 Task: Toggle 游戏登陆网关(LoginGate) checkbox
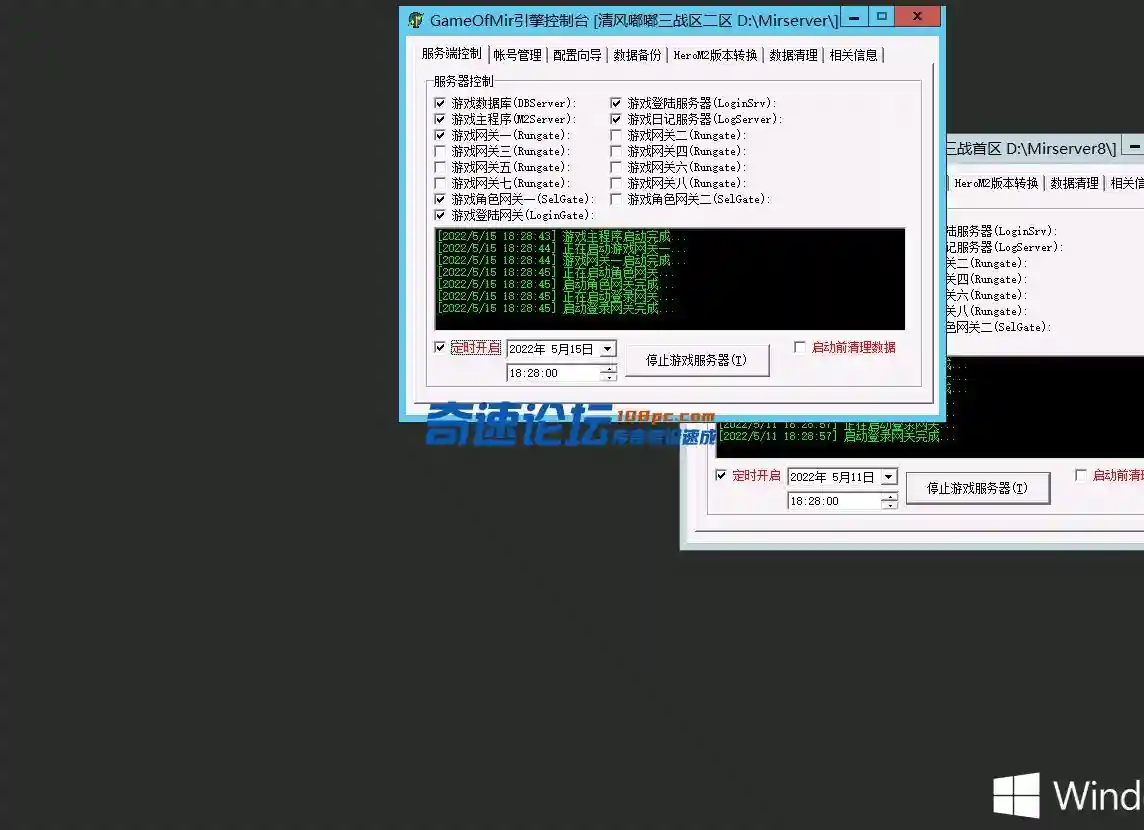tap(440, 215)
